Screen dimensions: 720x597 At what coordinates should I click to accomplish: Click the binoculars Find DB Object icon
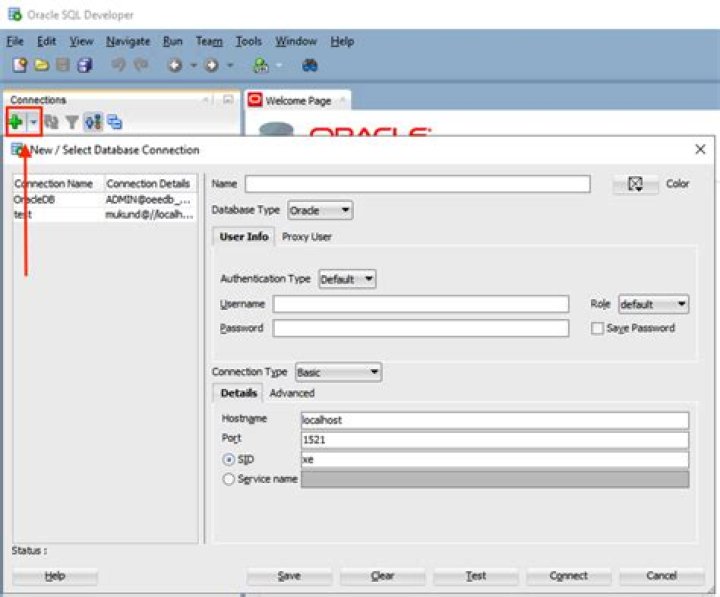(x=310, y=66)
